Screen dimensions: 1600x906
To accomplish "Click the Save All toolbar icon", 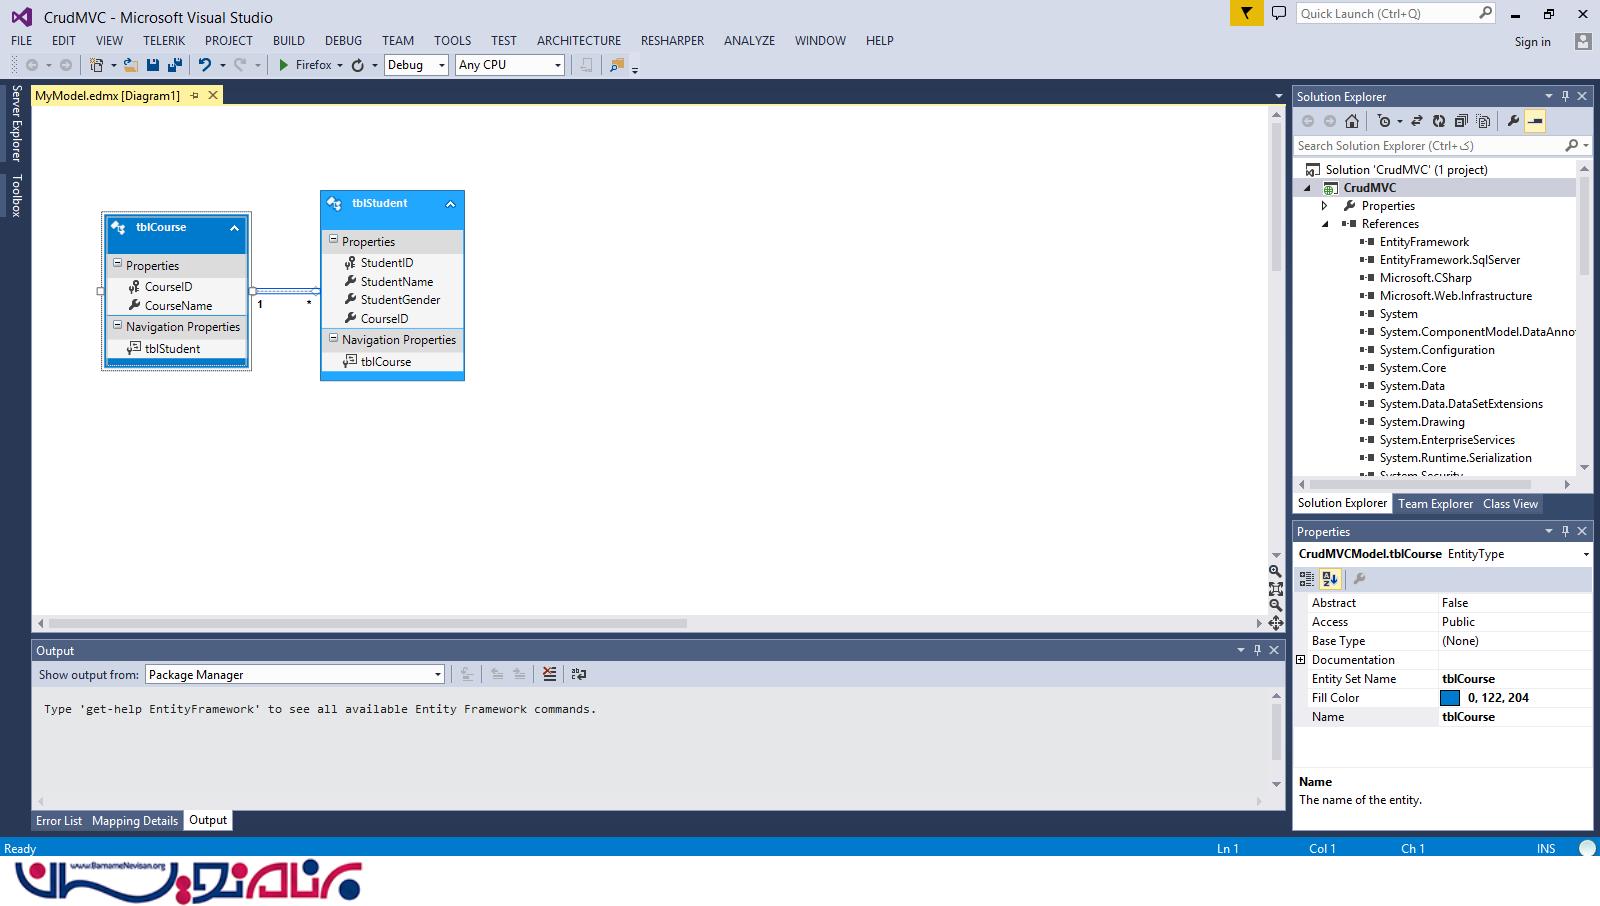I will coord(175,65).
